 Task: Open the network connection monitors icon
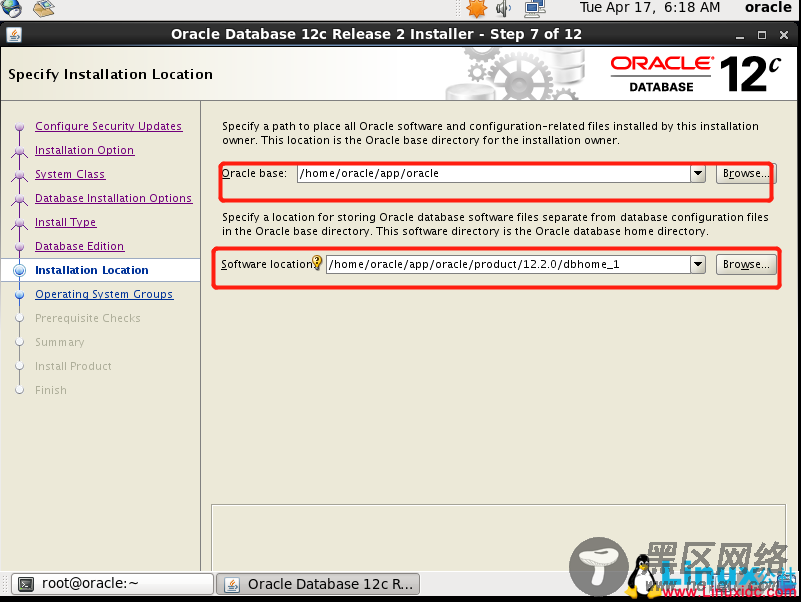pos(535,8)
